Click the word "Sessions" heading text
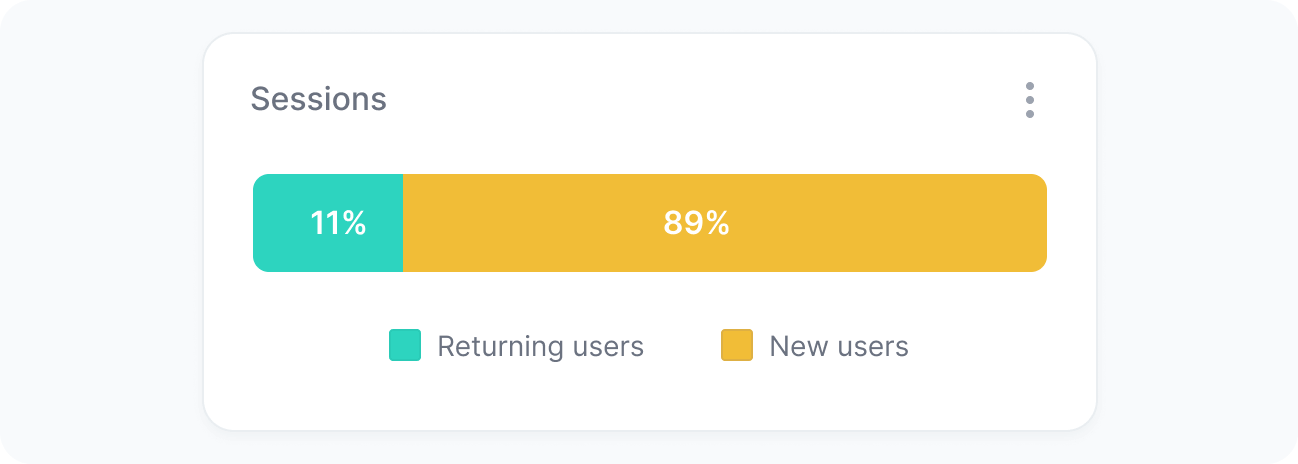 point(318,99)
